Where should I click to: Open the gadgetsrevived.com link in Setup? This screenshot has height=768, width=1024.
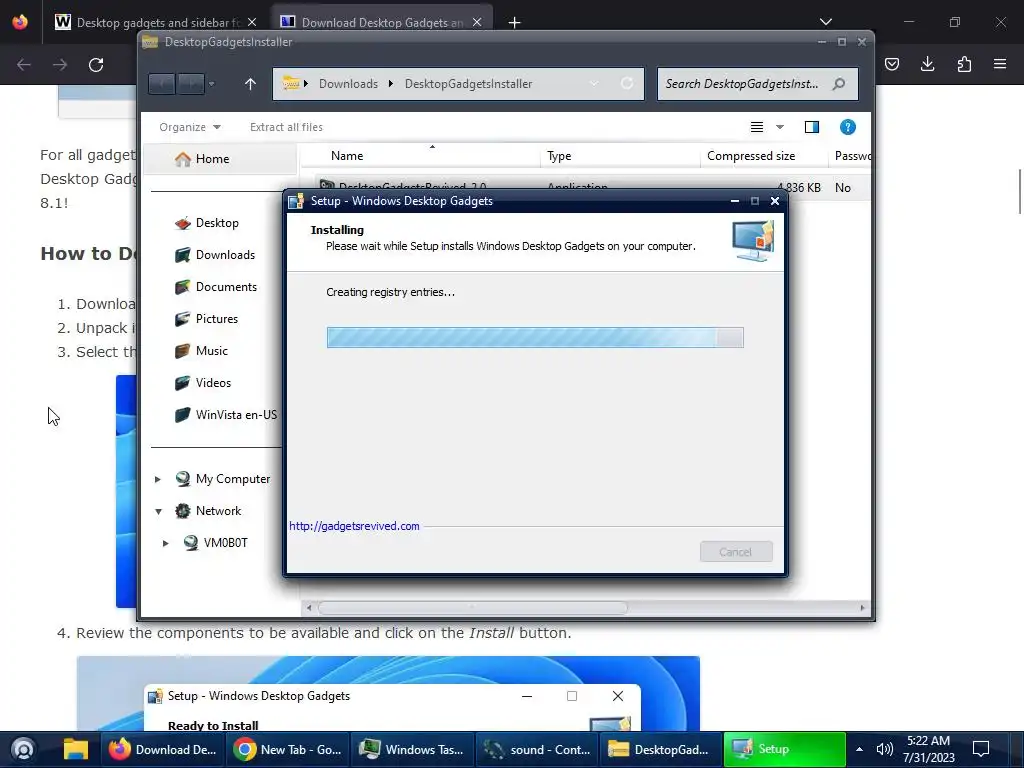point(354,526)
